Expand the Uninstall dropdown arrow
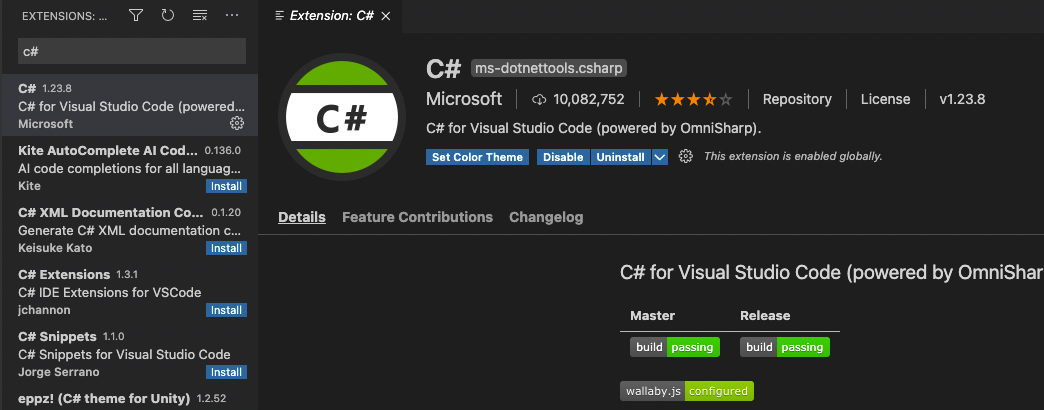 pos(660,157)
